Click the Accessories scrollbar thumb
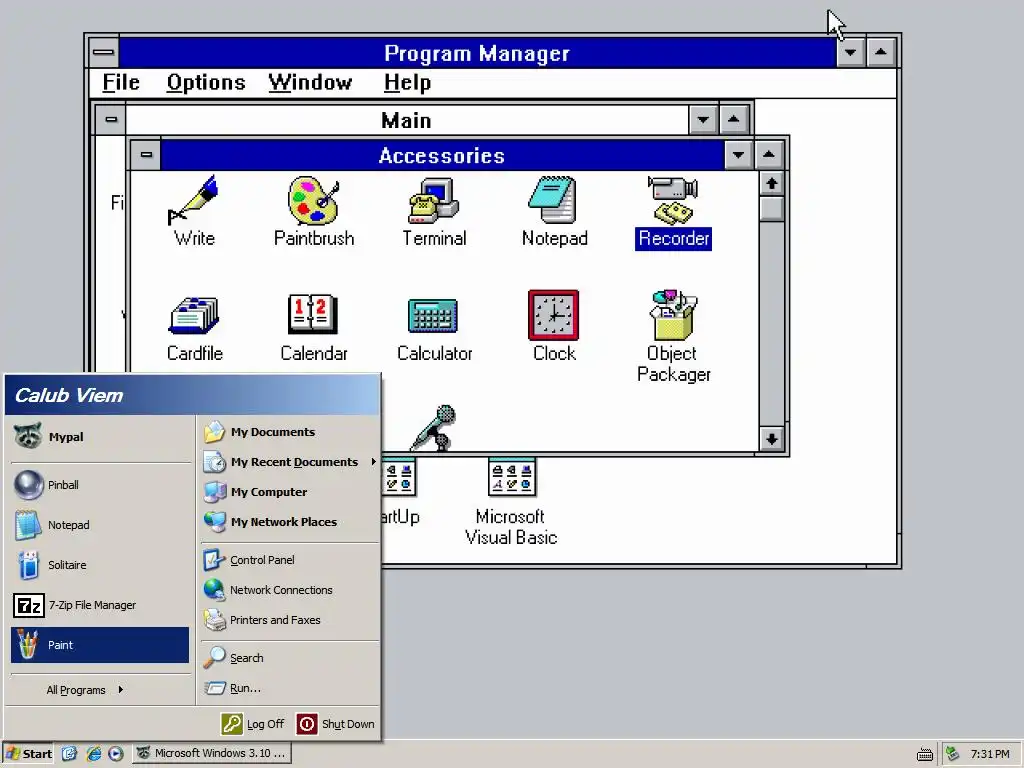 point(771,209)
